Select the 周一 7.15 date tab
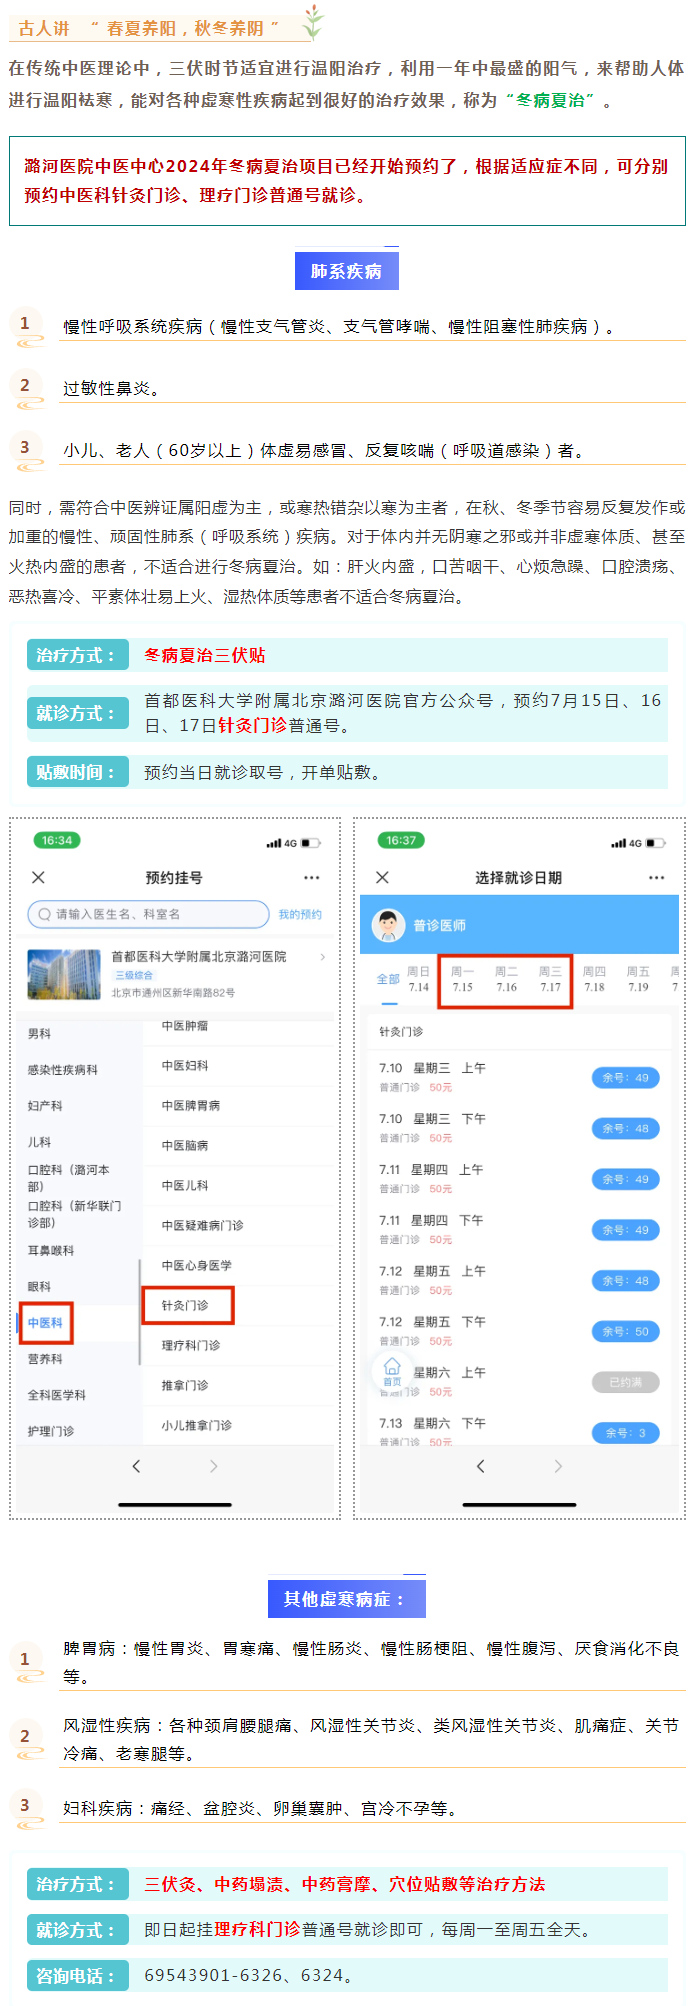693x2006 pixels. [x=462, y=979]
